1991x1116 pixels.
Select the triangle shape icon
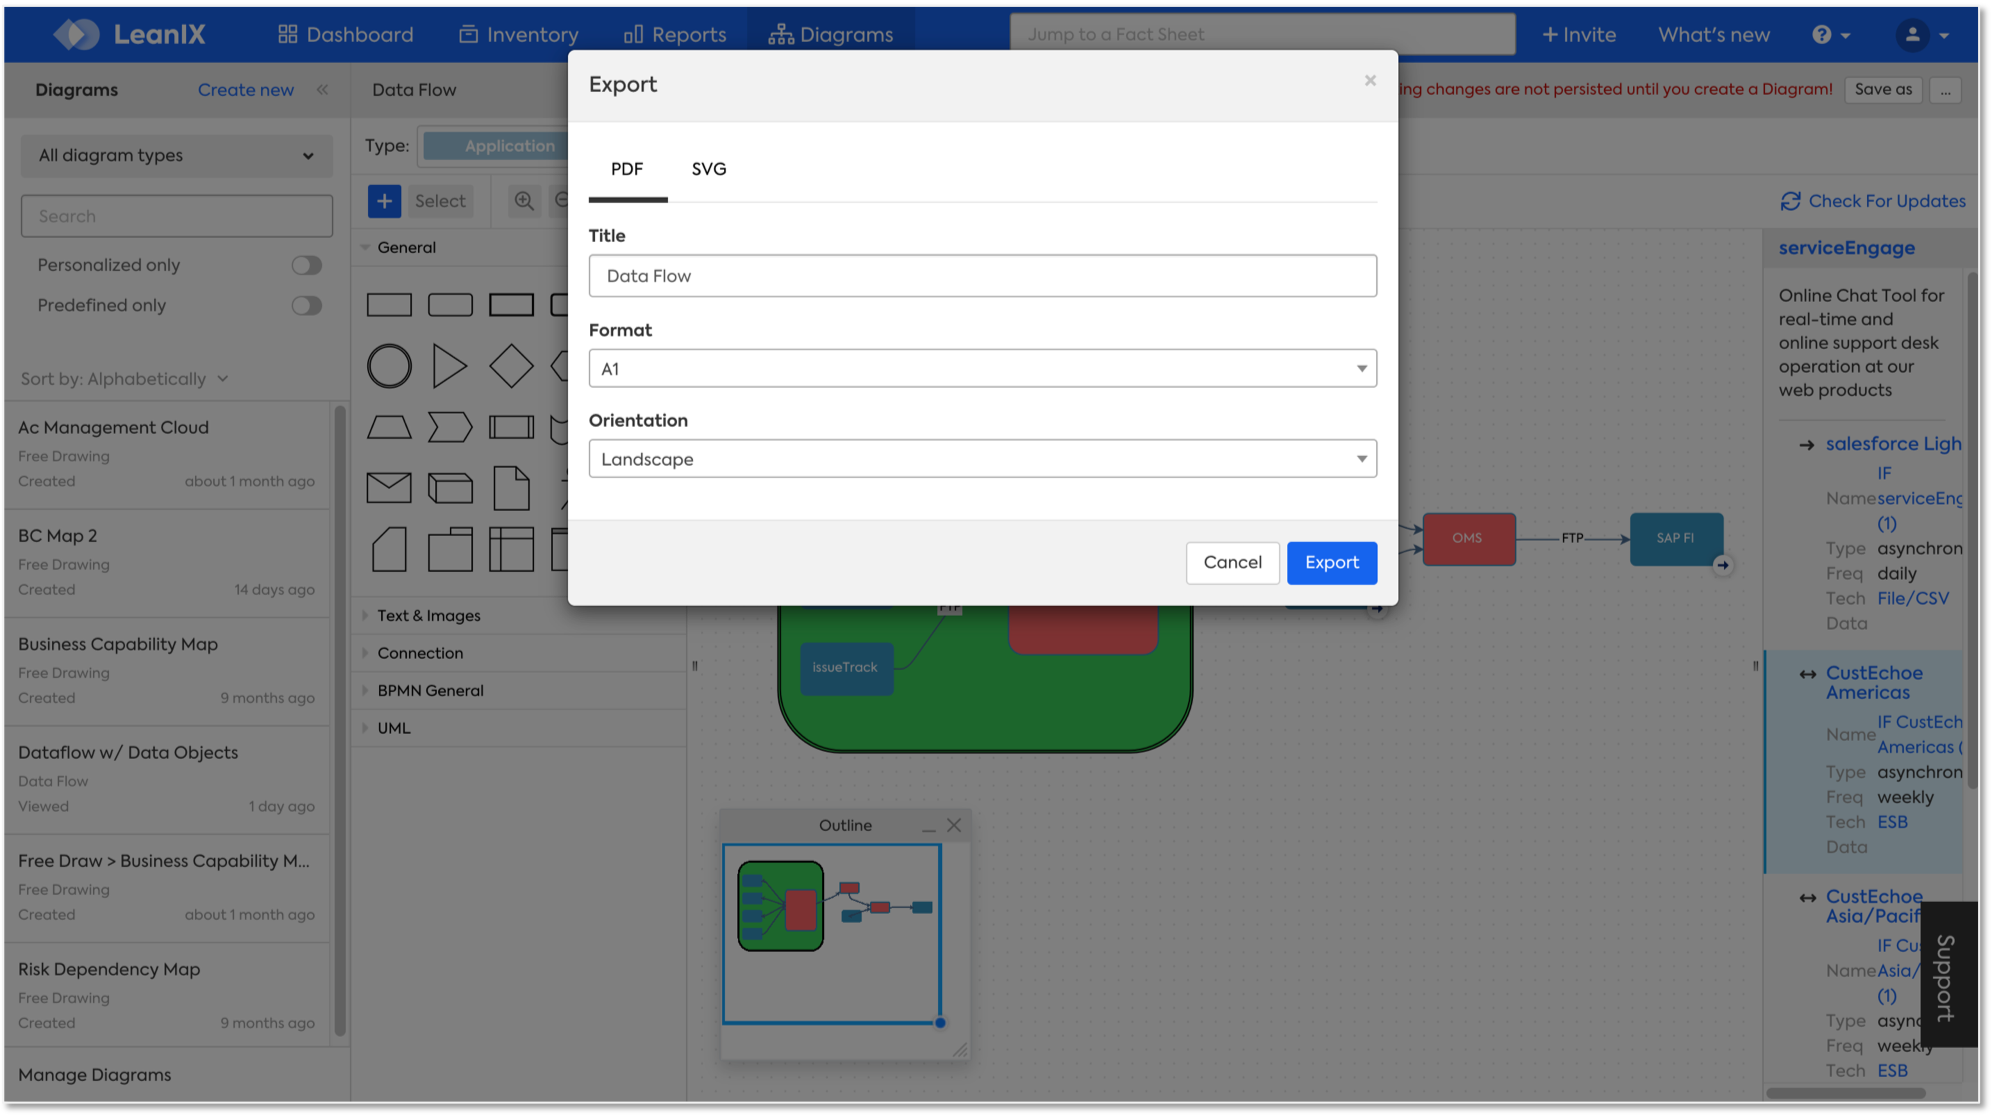coord(449,366)
